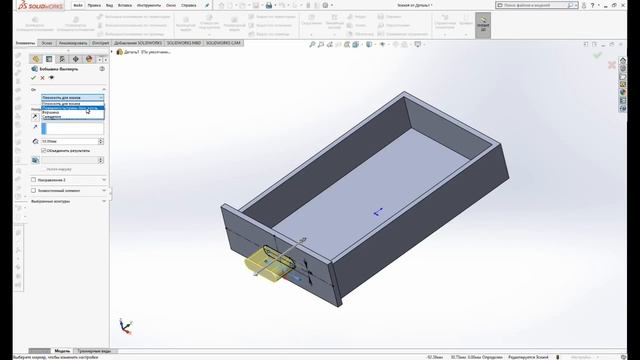Enable the Направление 2 checkbox
Screen dimensions: 640x360
pyautogui.click(x=33, y=180)
